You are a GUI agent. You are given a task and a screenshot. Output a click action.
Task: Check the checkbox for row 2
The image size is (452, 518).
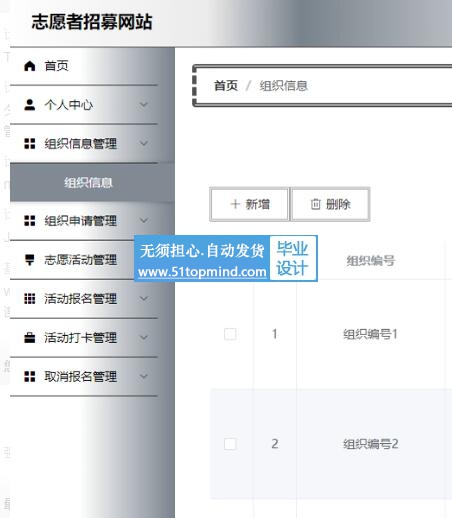click(230, 444)
